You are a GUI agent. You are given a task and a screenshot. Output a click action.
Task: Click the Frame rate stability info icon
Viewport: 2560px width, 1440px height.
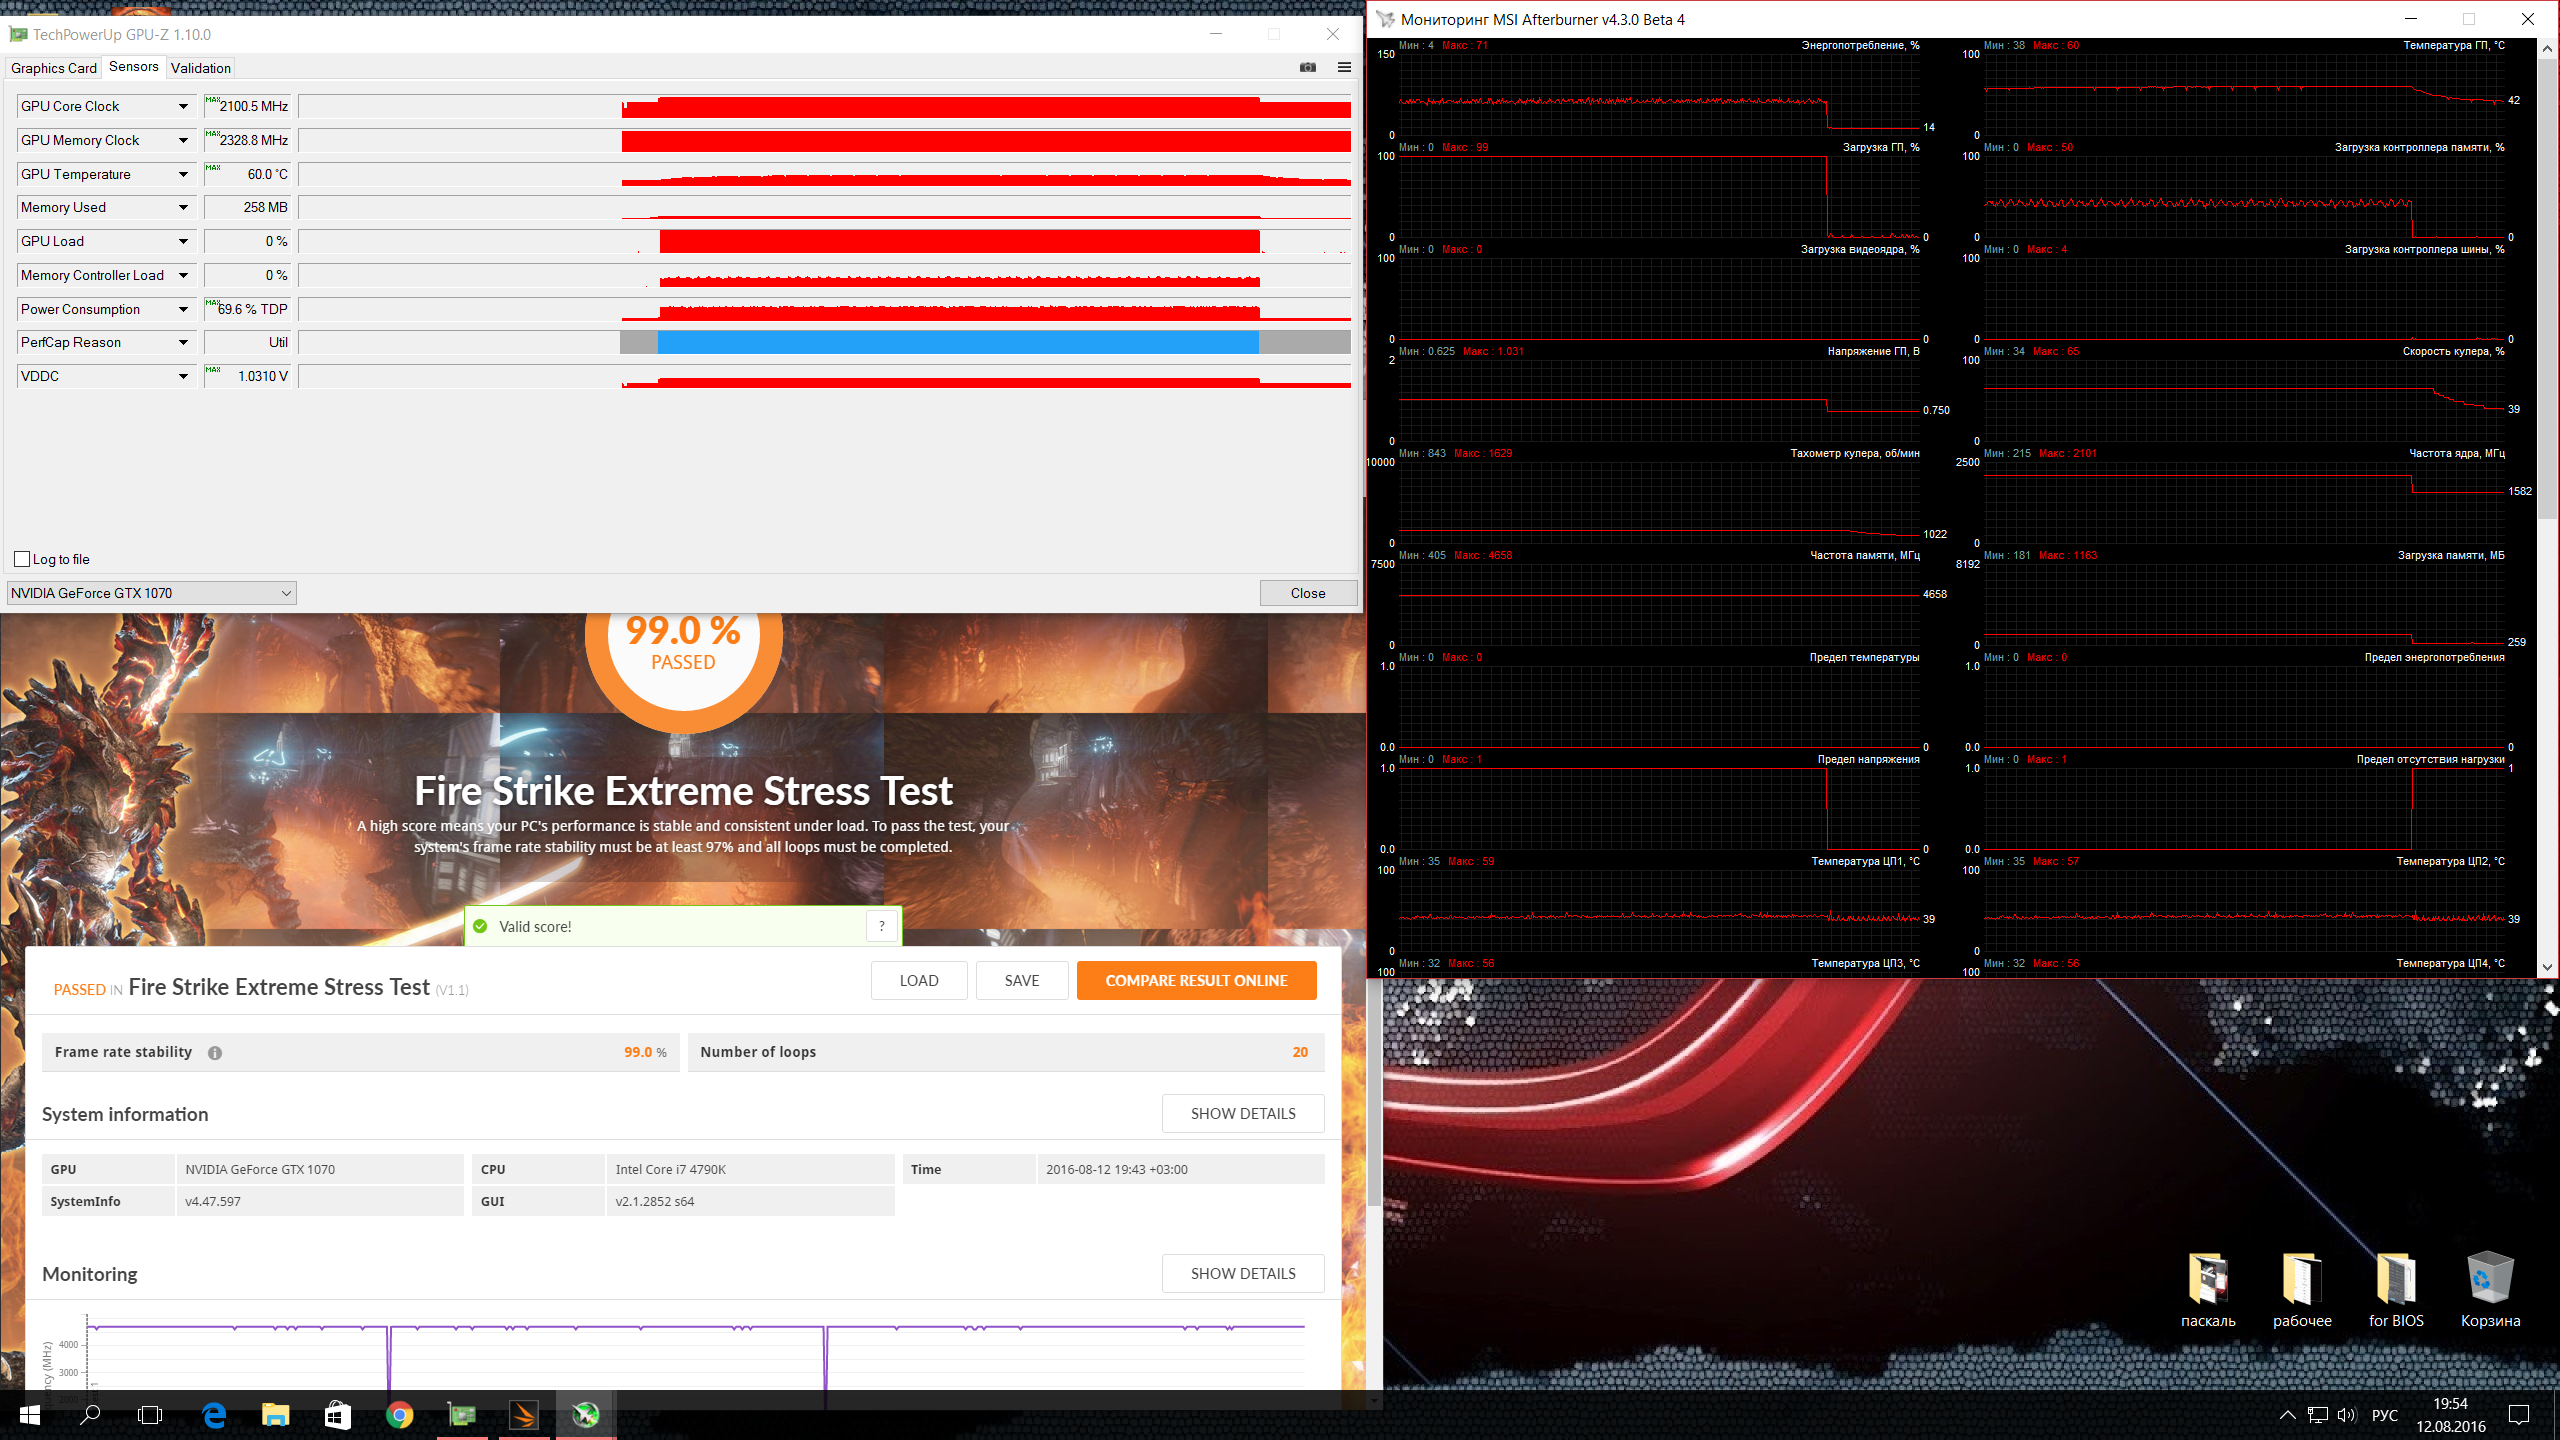tap(215, 1052)
